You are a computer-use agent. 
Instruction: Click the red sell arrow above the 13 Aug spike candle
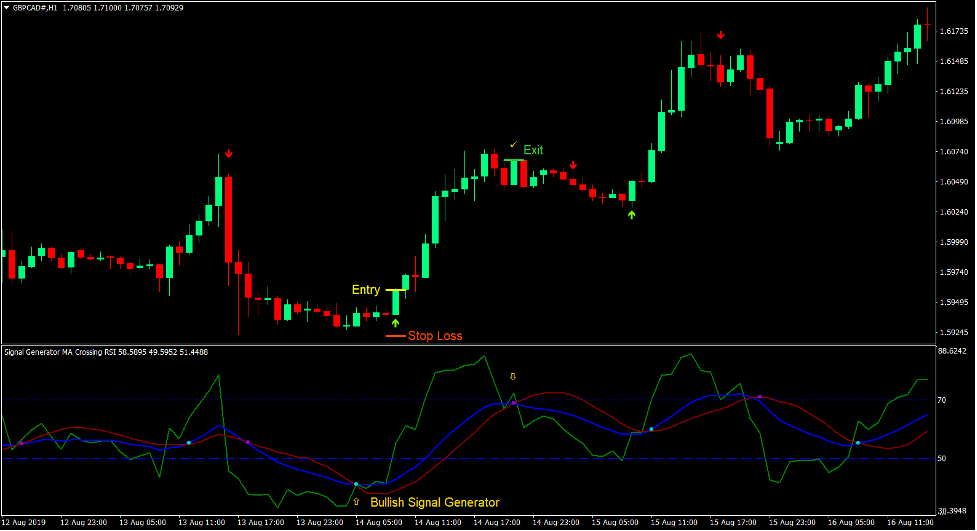(229, 154)
